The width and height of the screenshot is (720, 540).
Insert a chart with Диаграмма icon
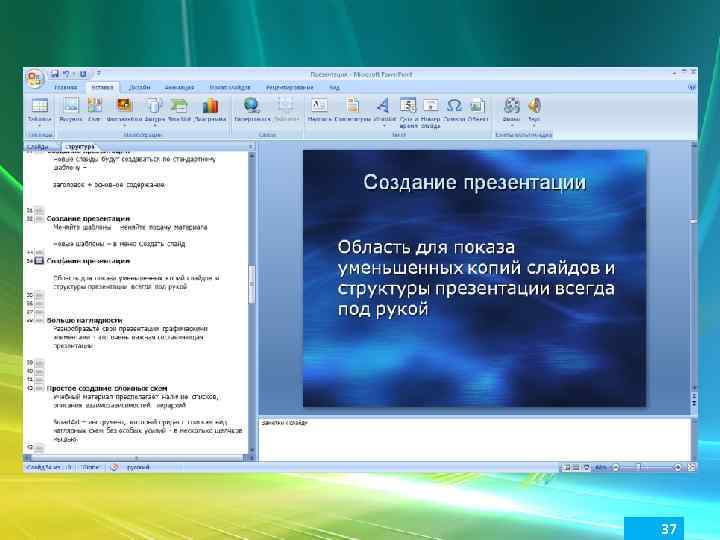tap(210, 105)
